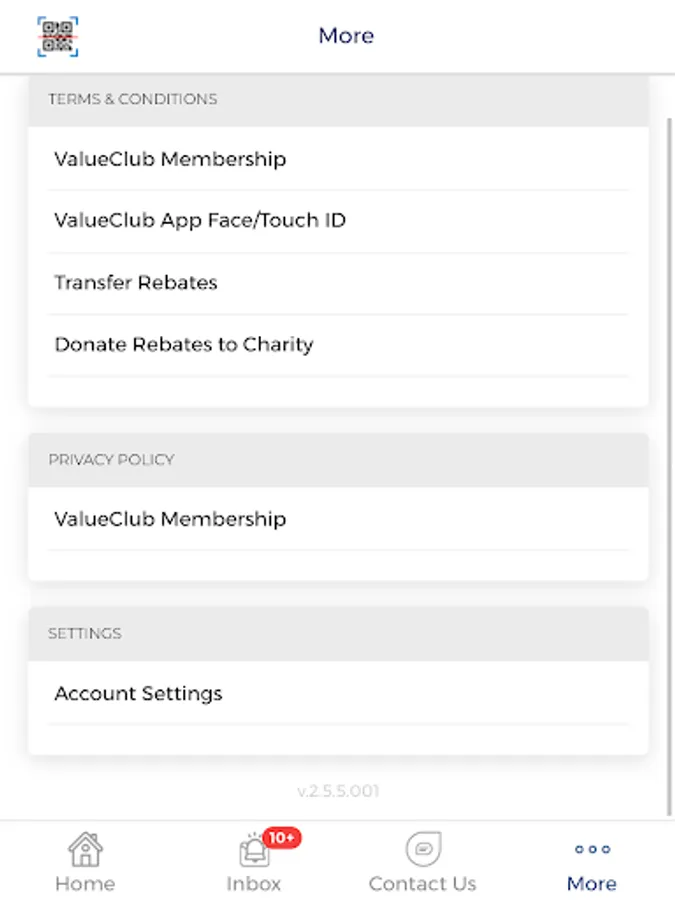Open the QR code scanner icon
Screen dimensions: 675x900
pyautogui.click(x=58, y=36)
